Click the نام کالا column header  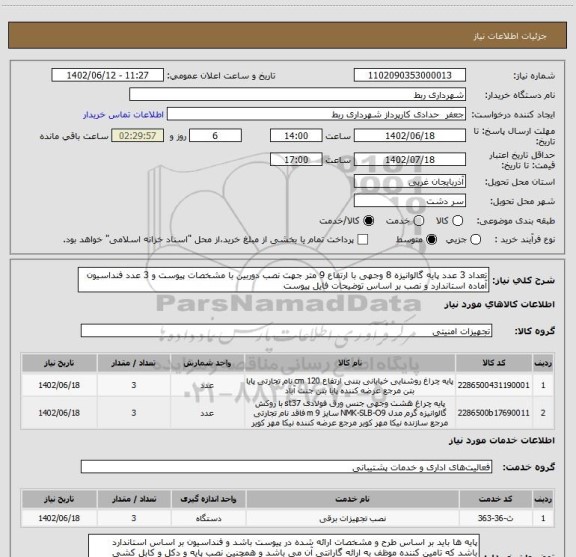click(x=350, y=363)
